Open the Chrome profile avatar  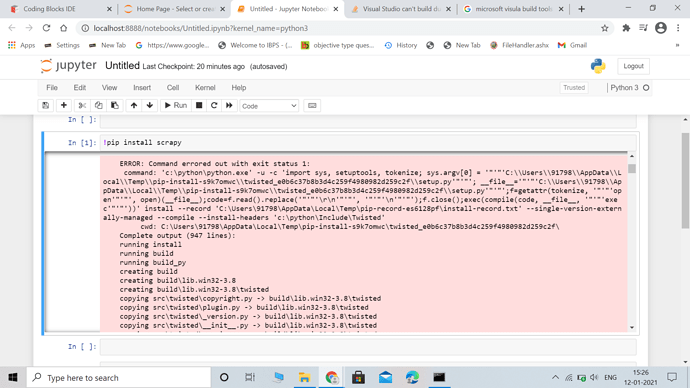point(661,28)
